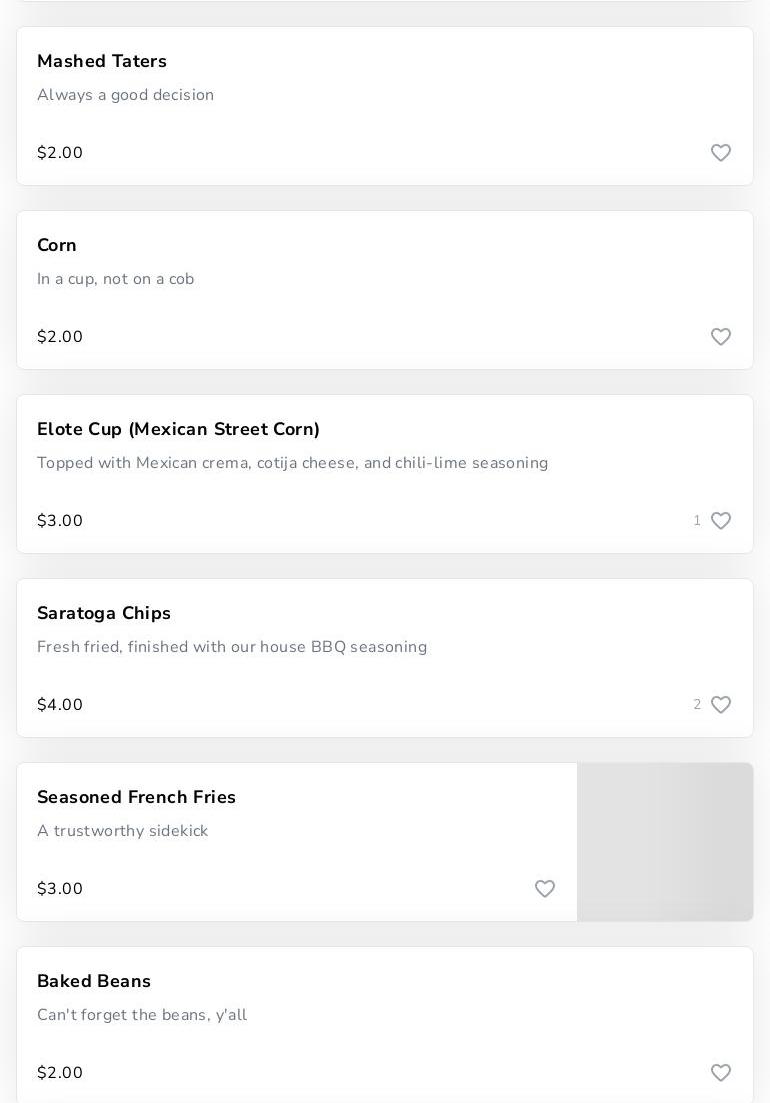Click 'Fresh fried' Saratoga Chips description
Image resolution: width=770 pixels, height=1103 pixels.
pos(232,648)
